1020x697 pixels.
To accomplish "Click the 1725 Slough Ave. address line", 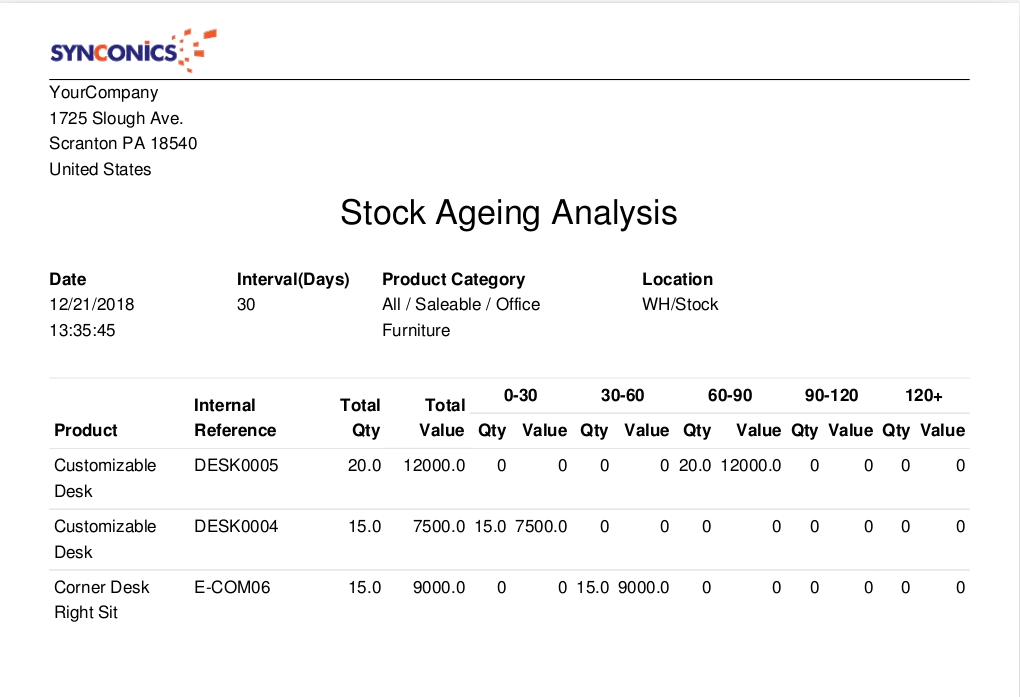I will [116, 118].
